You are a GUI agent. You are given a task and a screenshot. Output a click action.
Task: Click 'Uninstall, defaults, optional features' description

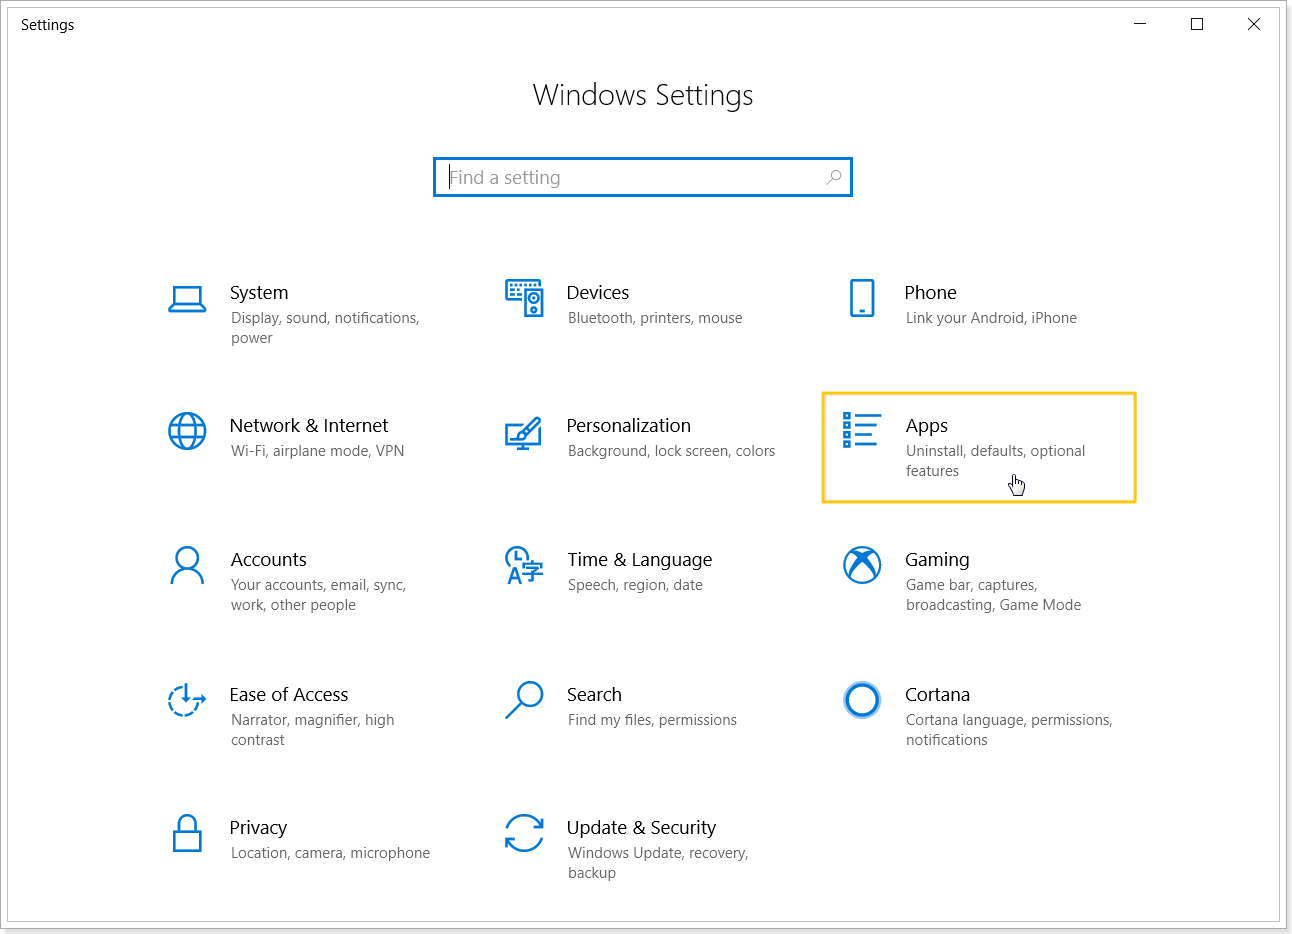pos(996,461)
